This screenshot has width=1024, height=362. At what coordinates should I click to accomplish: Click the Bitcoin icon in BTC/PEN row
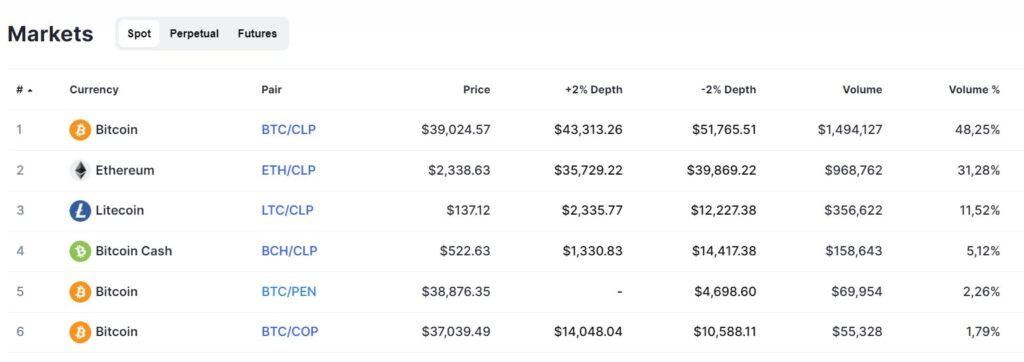pyautogui.click(x=80, y=291)
